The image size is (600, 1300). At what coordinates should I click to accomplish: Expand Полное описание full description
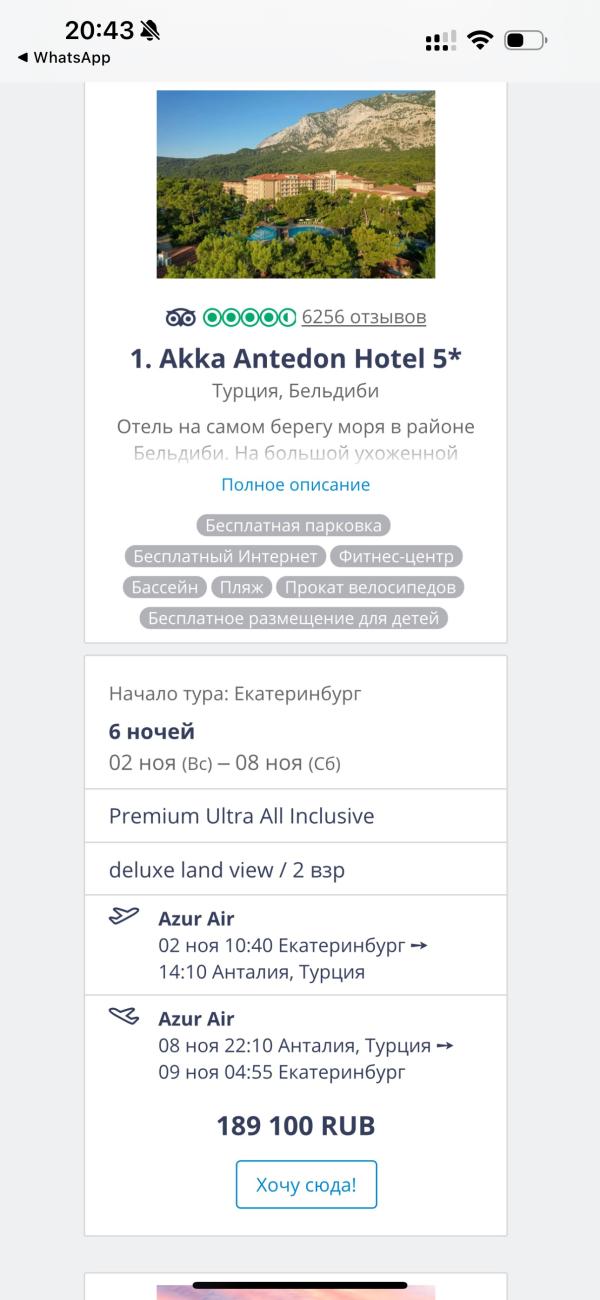pyautogui.click(x=296, y=485)
